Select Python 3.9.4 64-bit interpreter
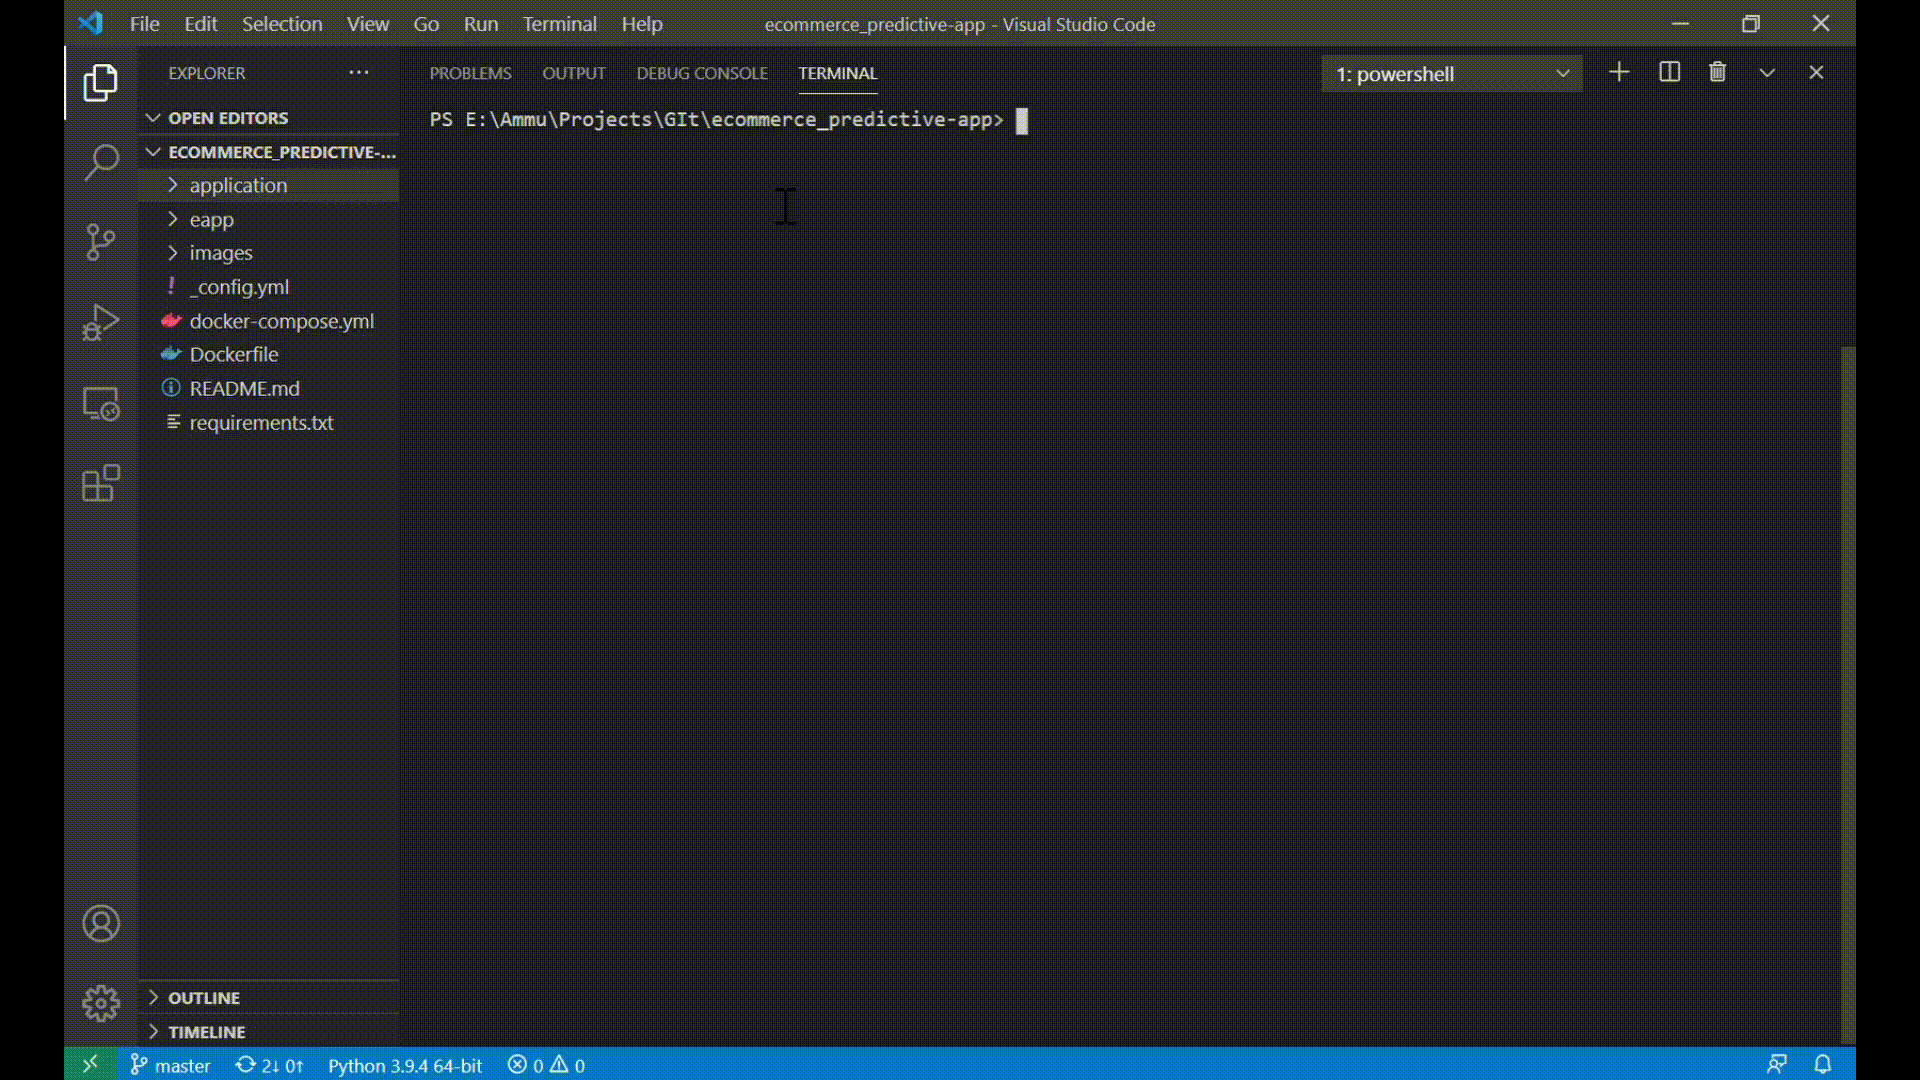Image resolution: width=1920 pixels, height=1080 pixels. [405, 1065]
